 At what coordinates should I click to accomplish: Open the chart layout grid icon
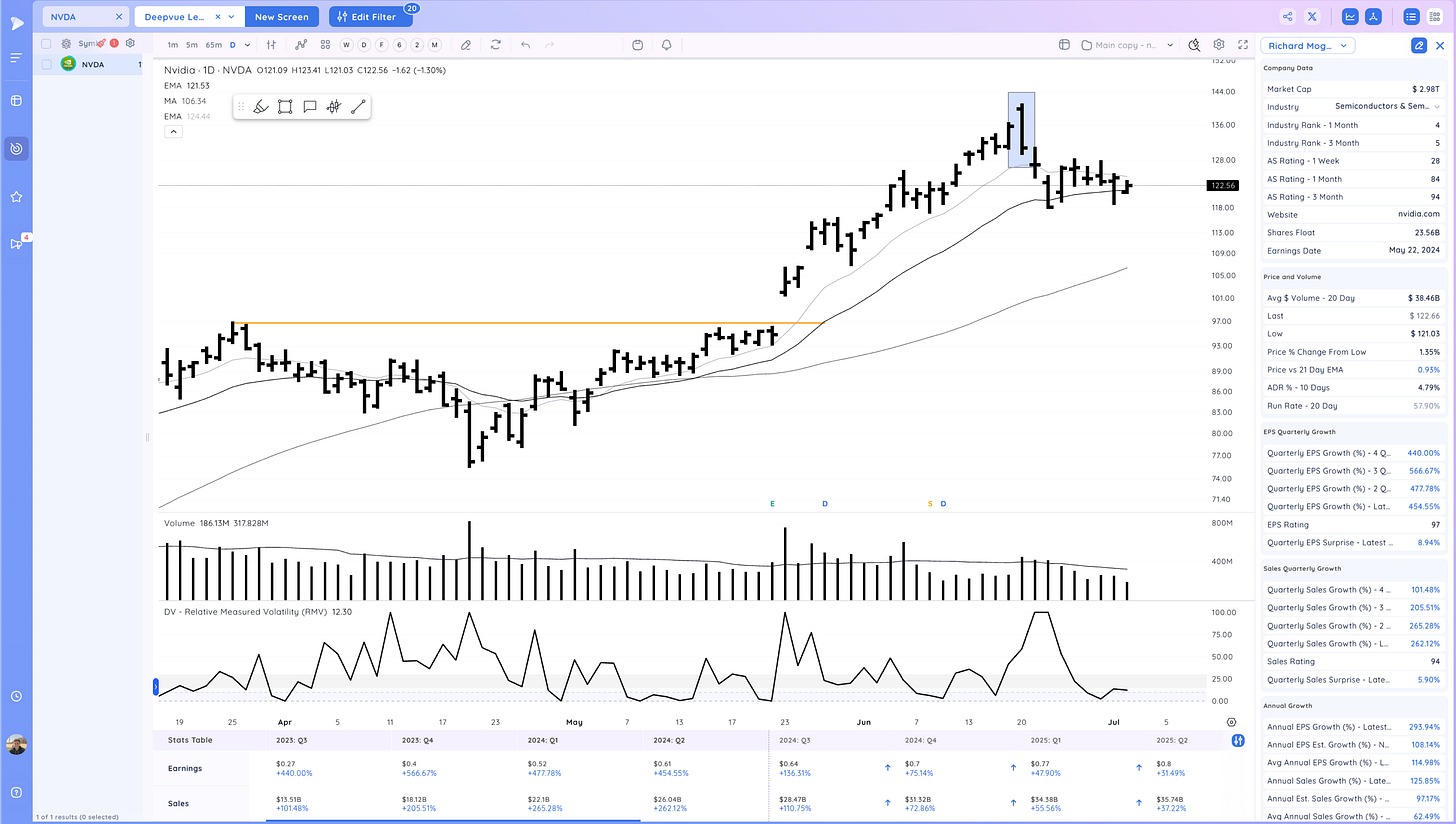(326, 45)
